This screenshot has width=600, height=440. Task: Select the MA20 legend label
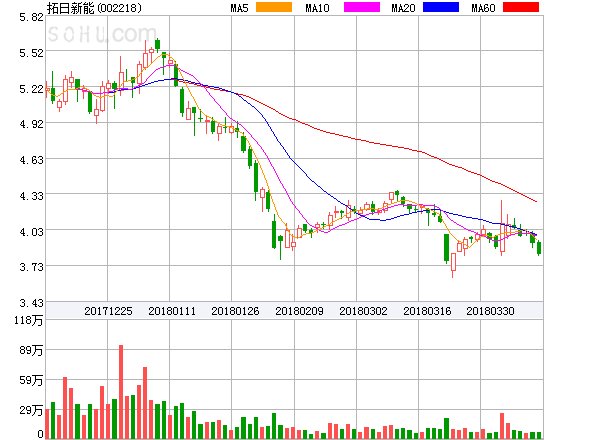click(x=403, y=8)
